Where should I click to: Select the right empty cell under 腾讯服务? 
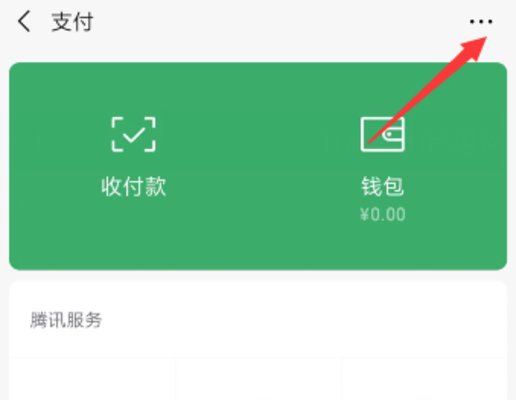(424, 379)
